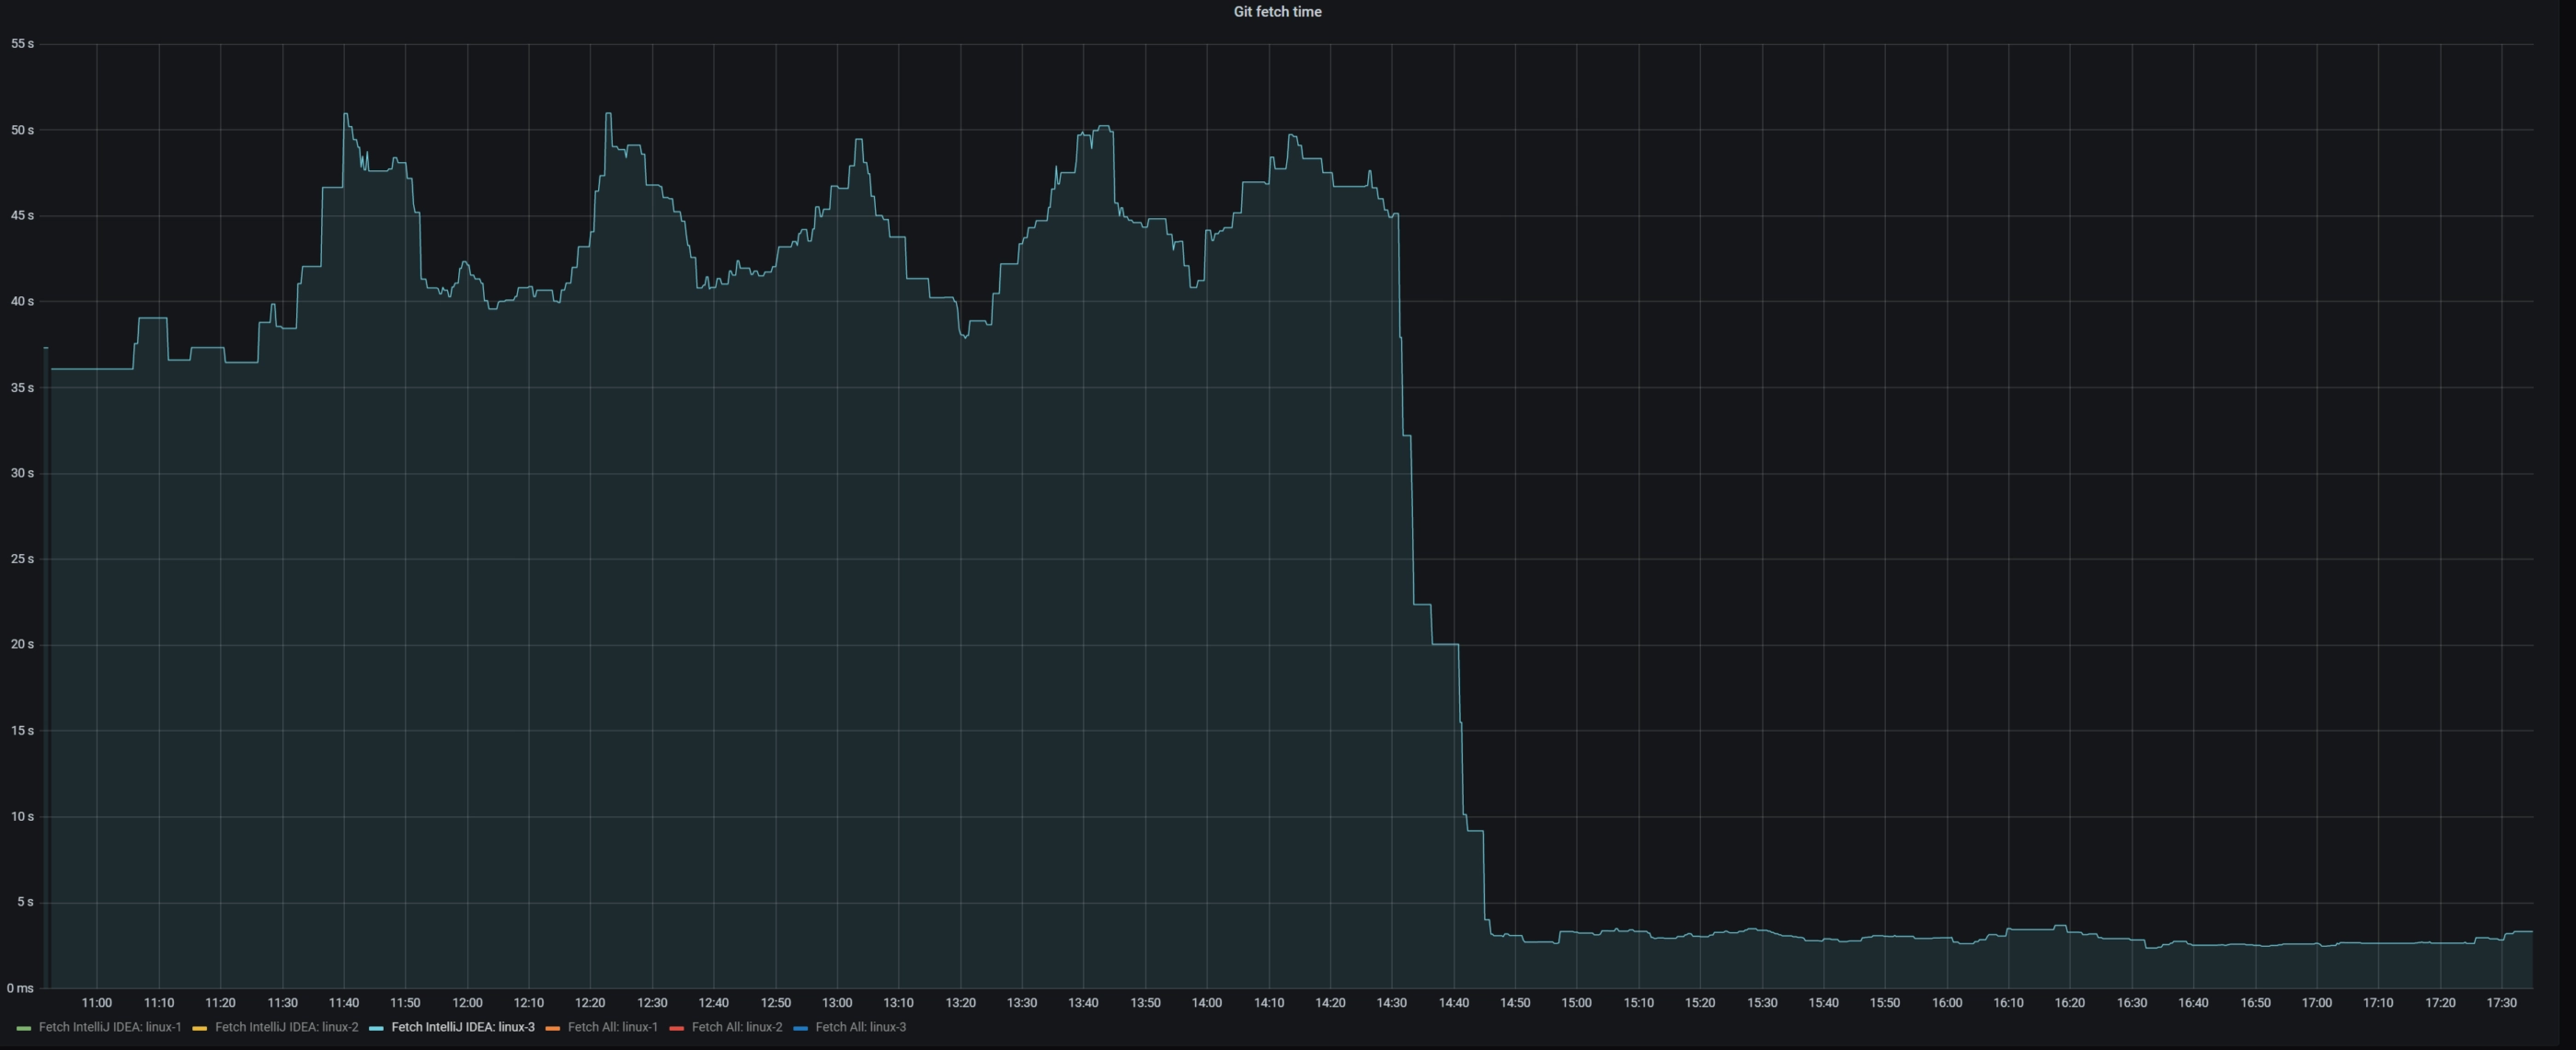Click the 12:20 time axis label

click(x=590, y=1003)
